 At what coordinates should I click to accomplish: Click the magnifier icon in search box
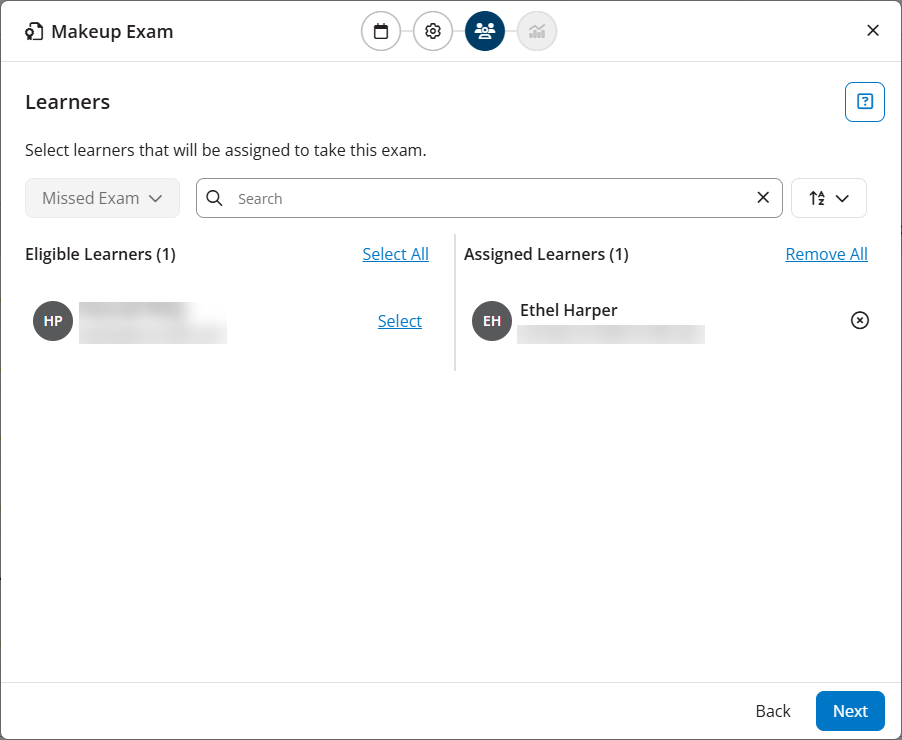[214, 198]
